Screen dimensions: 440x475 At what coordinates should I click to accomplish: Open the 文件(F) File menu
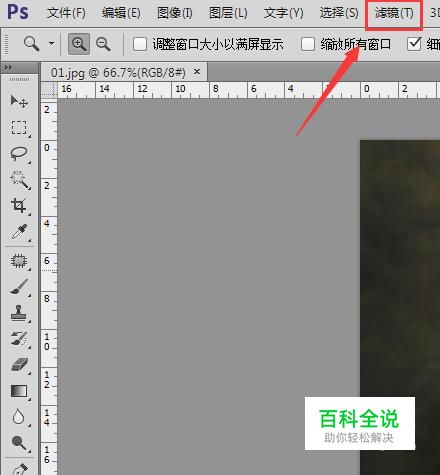(x=66, y=13)
